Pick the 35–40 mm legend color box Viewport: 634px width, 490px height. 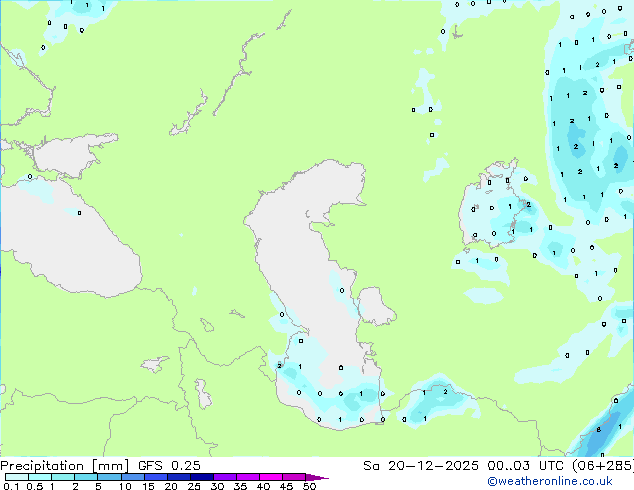tap(248, 477)
